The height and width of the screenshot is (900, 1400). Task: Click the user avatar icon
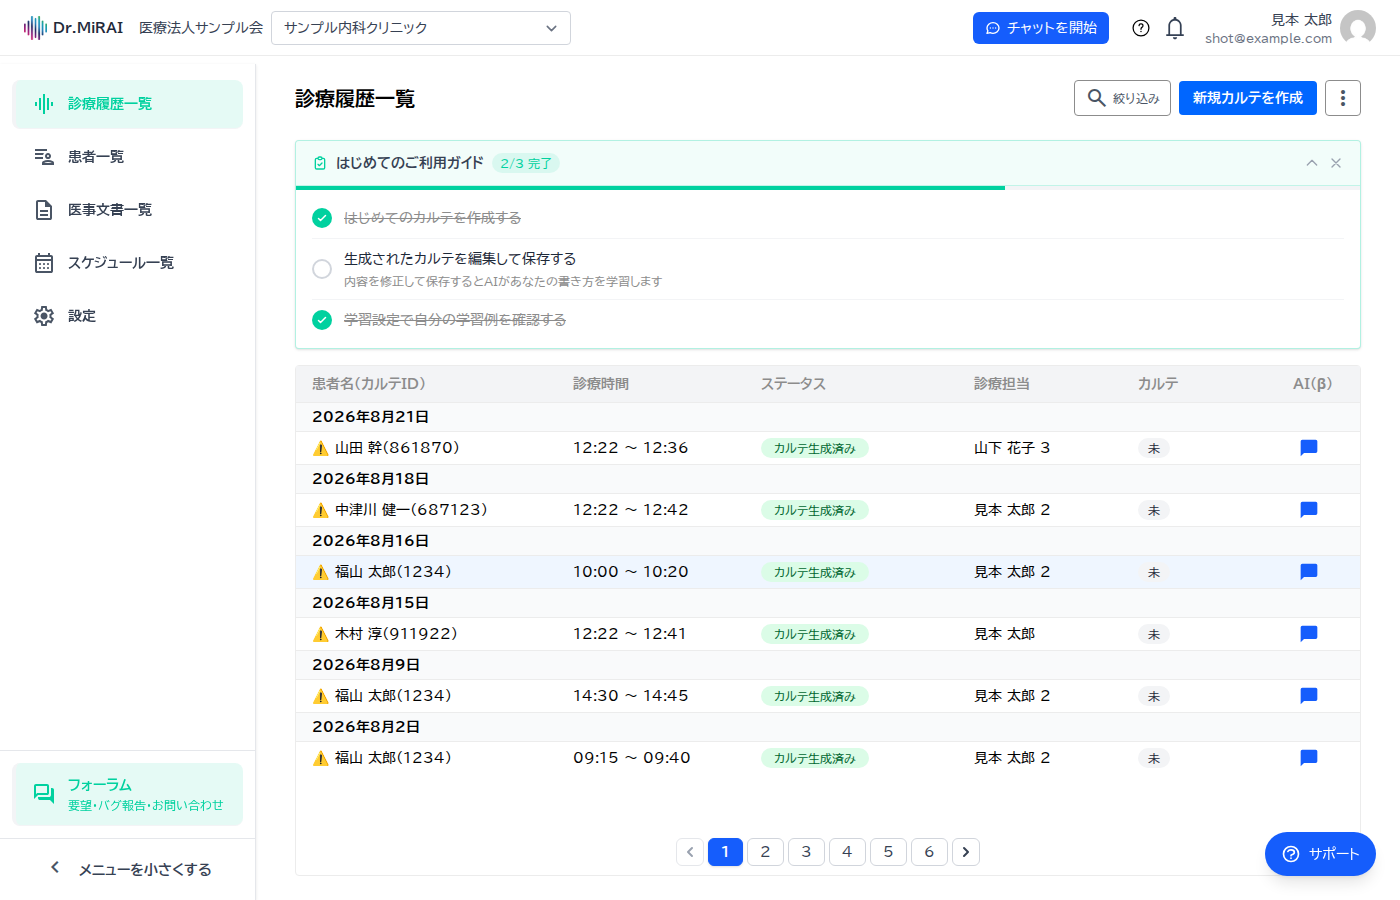[x=1358, y=28]
